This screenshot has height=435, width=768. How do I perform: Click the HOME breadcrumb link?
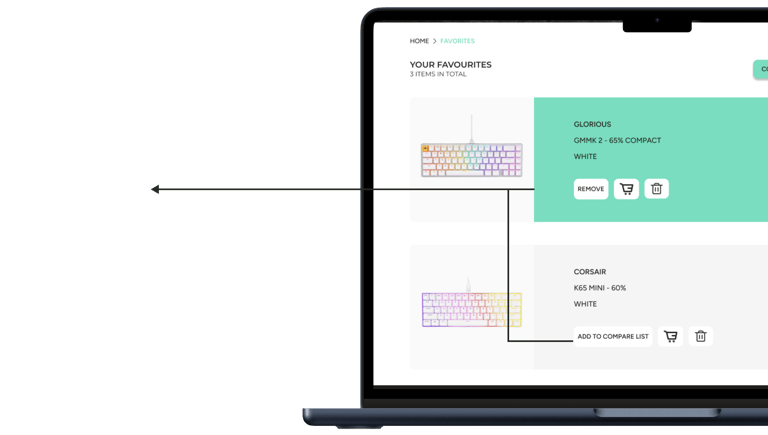(x=419, y=41)
